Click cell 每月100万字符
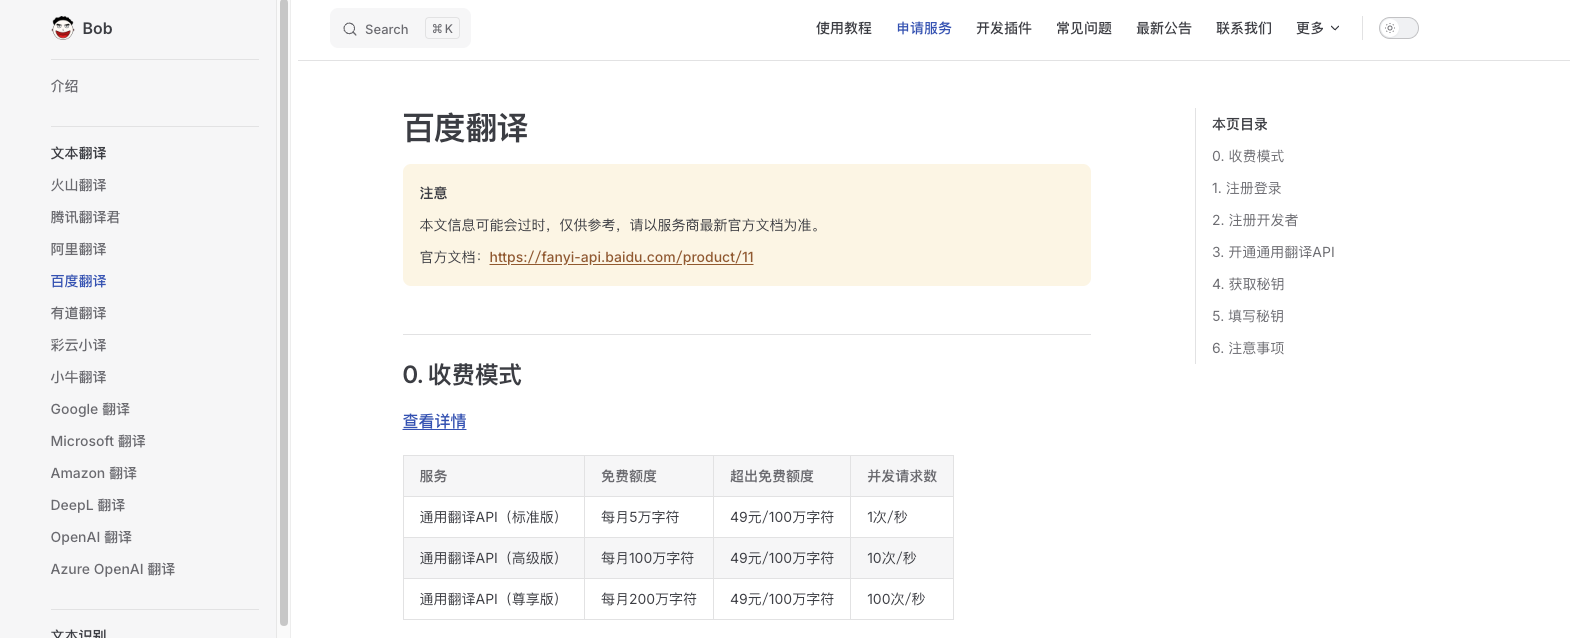1570x638 pixels. click(x=649, y=558)
